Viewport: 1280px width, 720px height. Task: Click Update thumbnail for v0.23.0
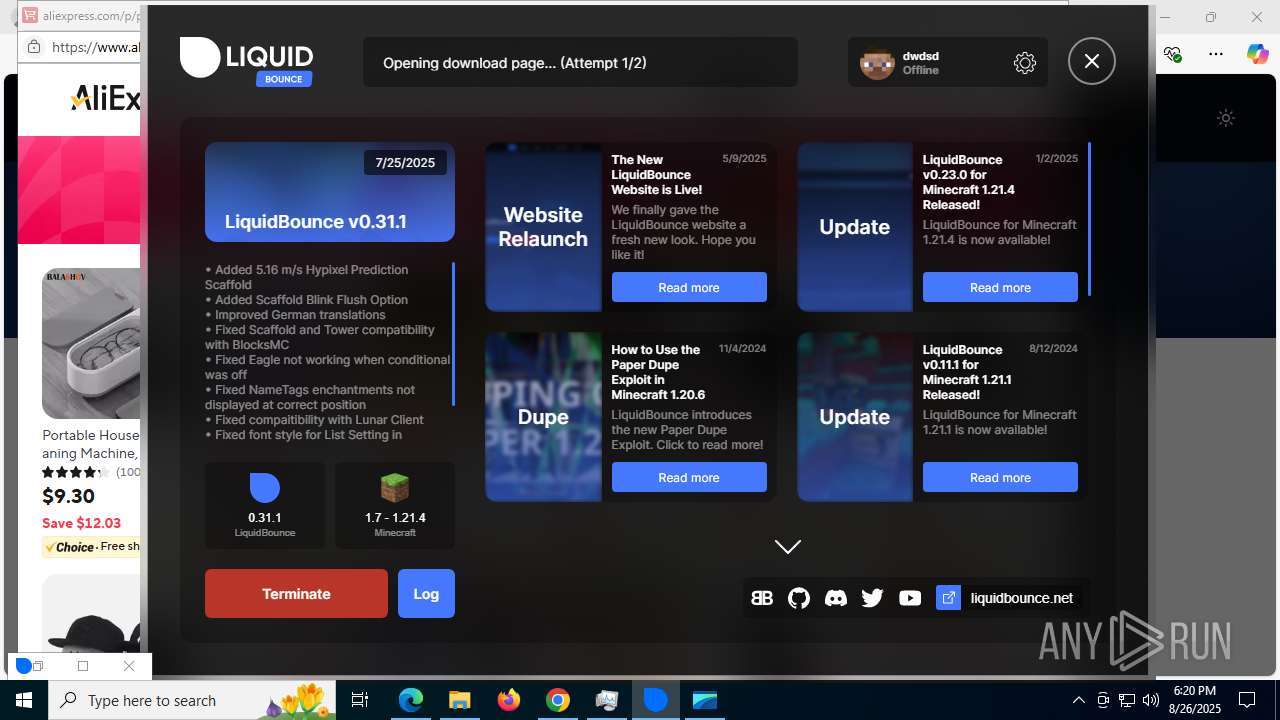855,227
